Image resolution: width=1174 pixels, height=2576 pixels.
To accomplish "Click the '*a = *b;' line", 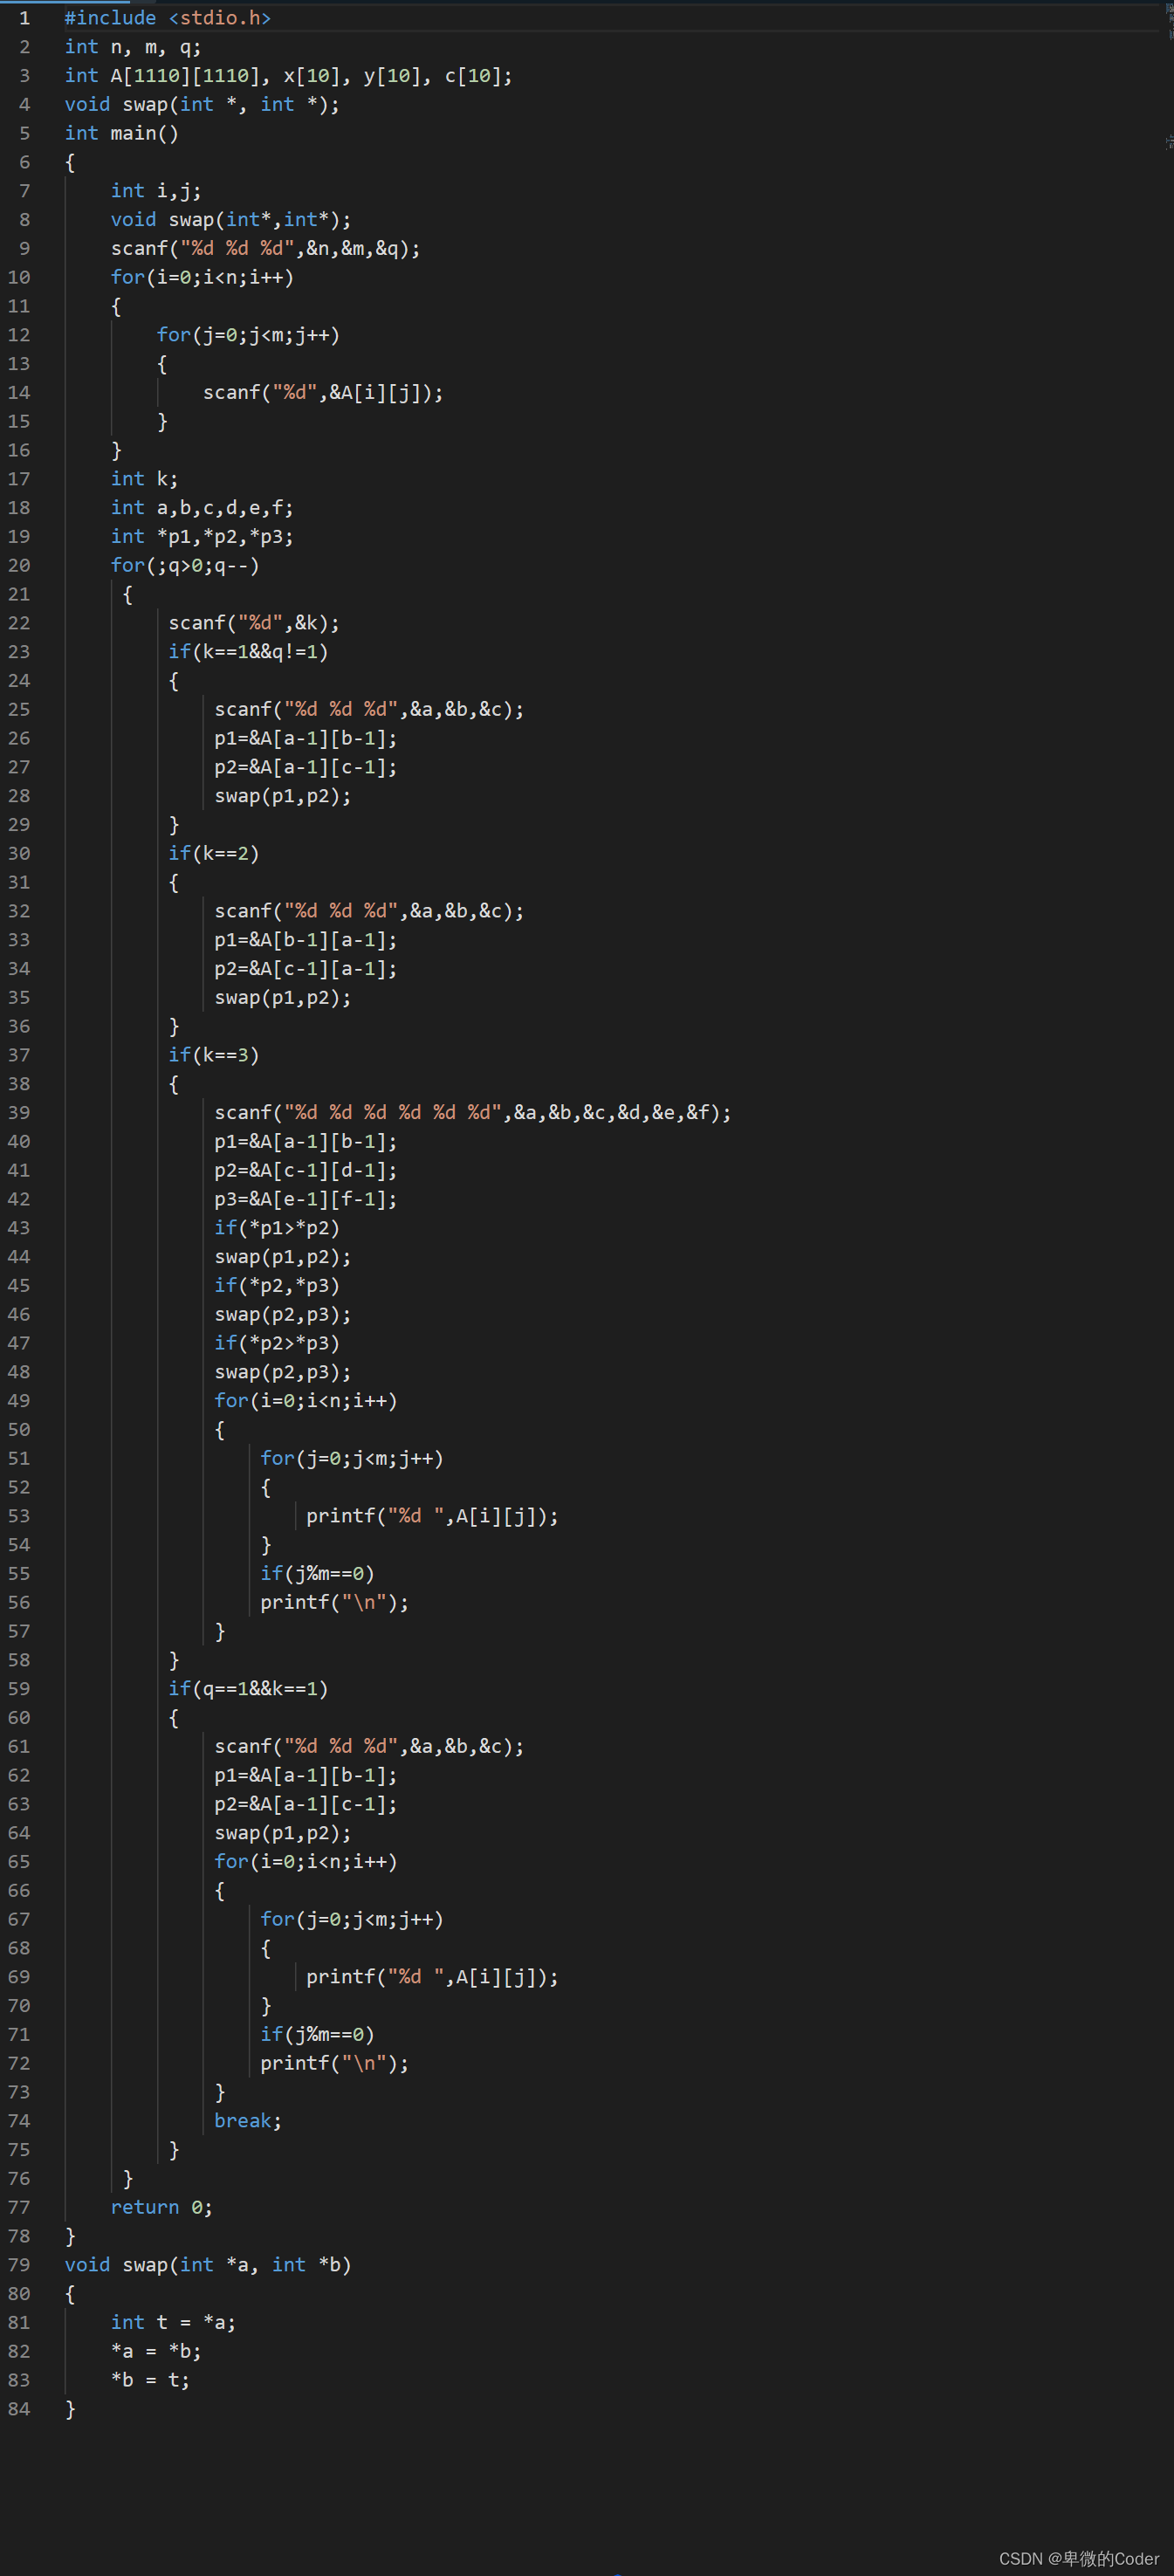I will pyautogui.click(x=156, y=2351).
